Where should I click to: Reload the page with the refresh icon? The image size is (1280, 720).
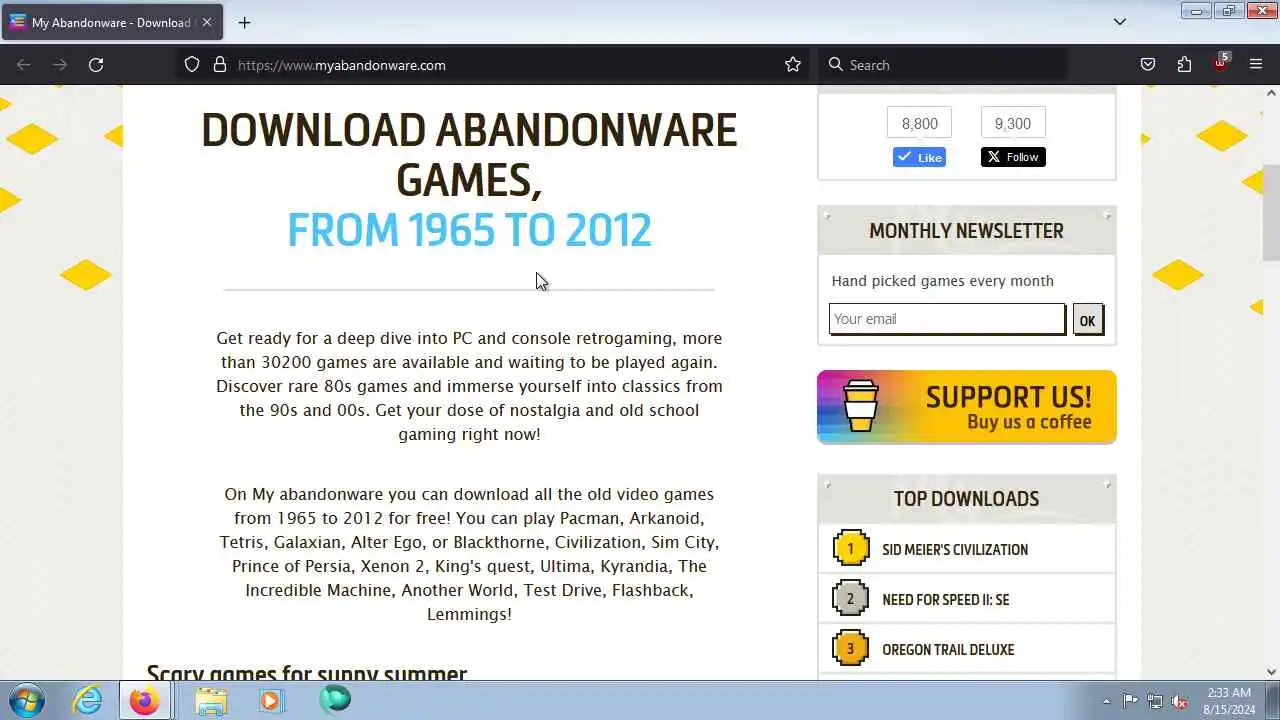(x=96, y=65)
